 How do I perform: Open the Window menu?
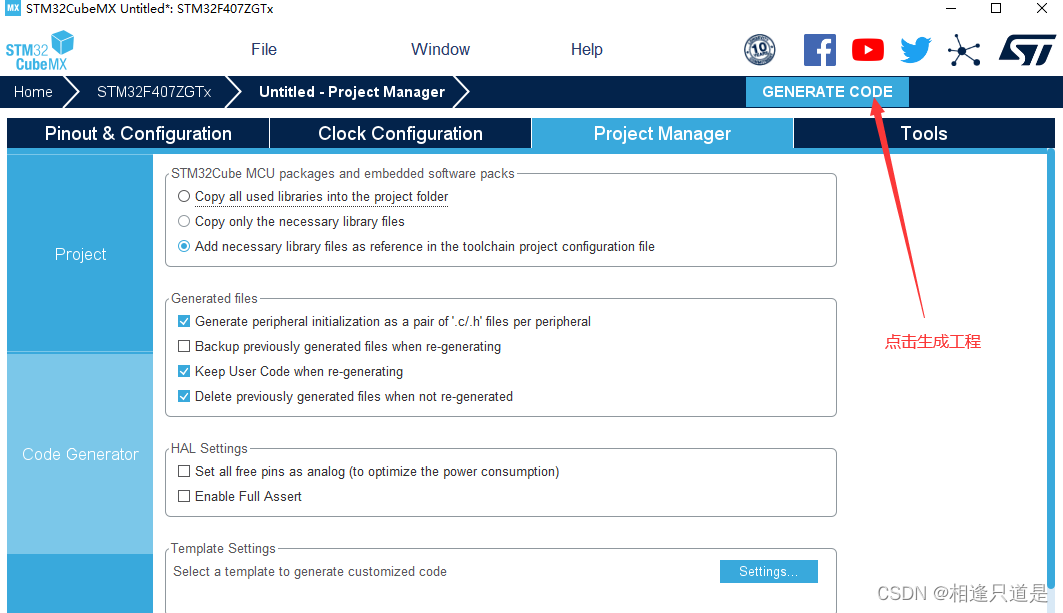coord(440,50)
